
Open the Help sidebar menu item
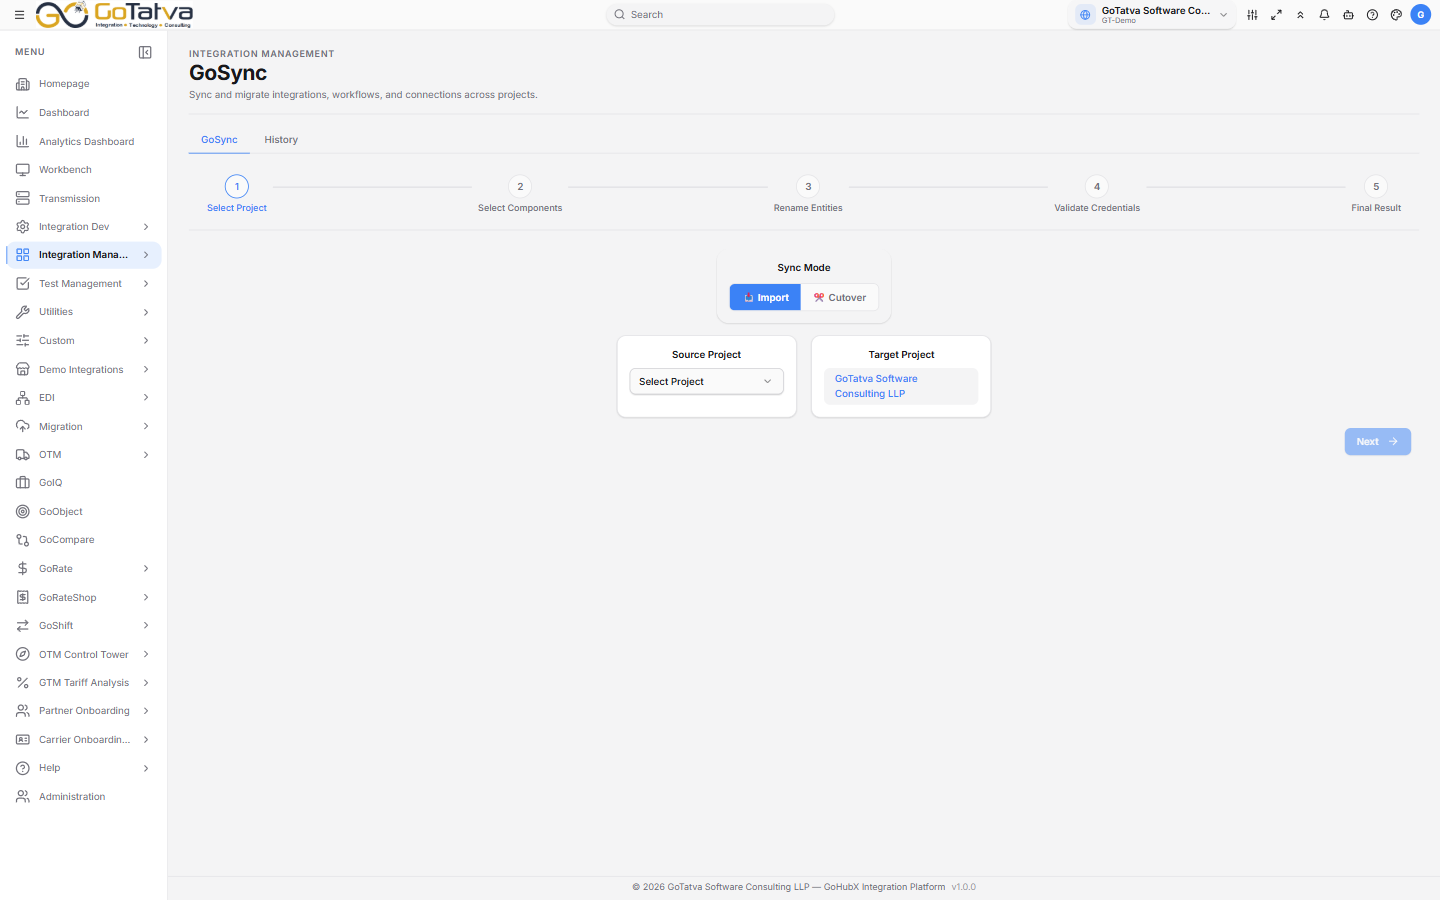coord(84,768)
